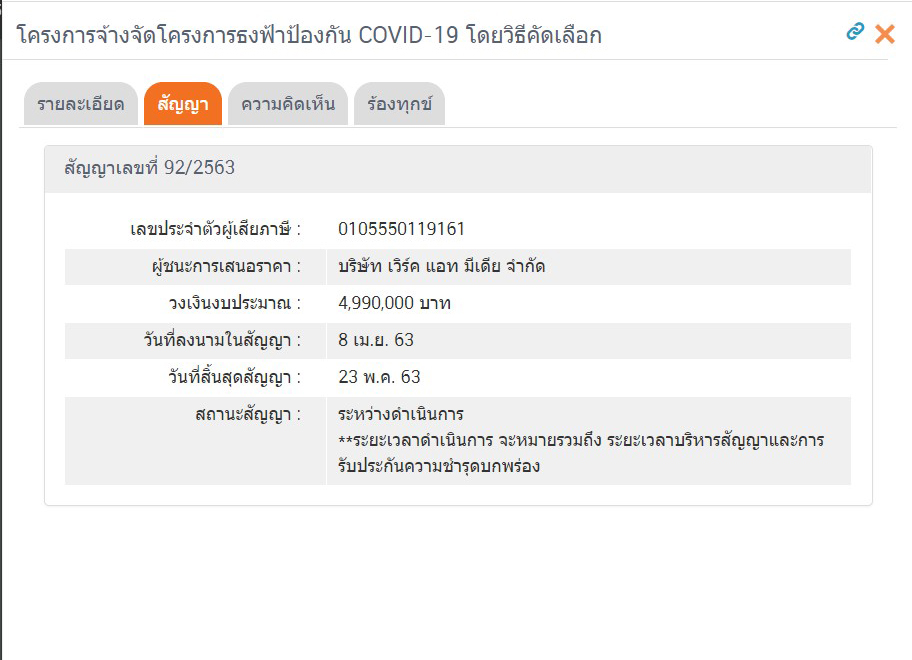Image resolution: width=912 pixels, height=660 pixels.
Task: Click the ผู้ชนะการเสนอราคา label
Action: tap(220, 267)
